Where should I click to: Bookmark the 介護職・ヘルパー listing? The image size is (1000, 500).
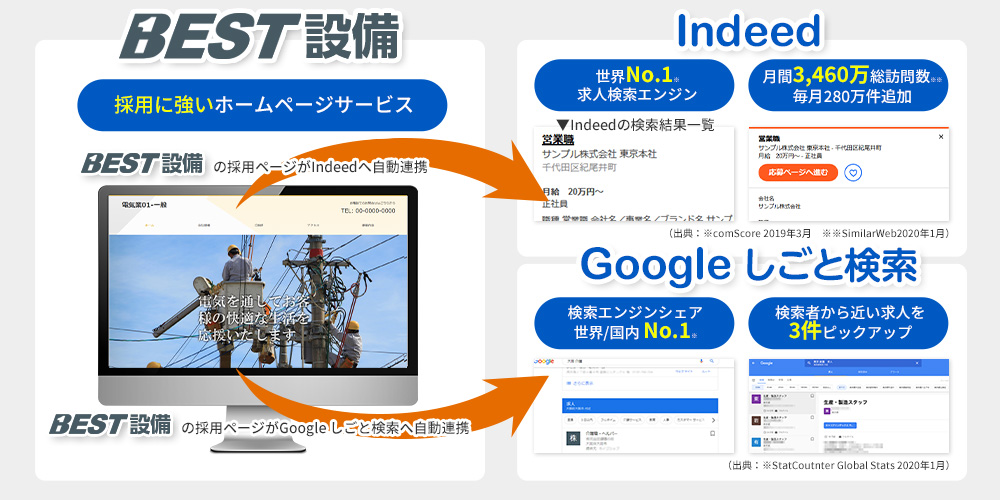(712, 433)
